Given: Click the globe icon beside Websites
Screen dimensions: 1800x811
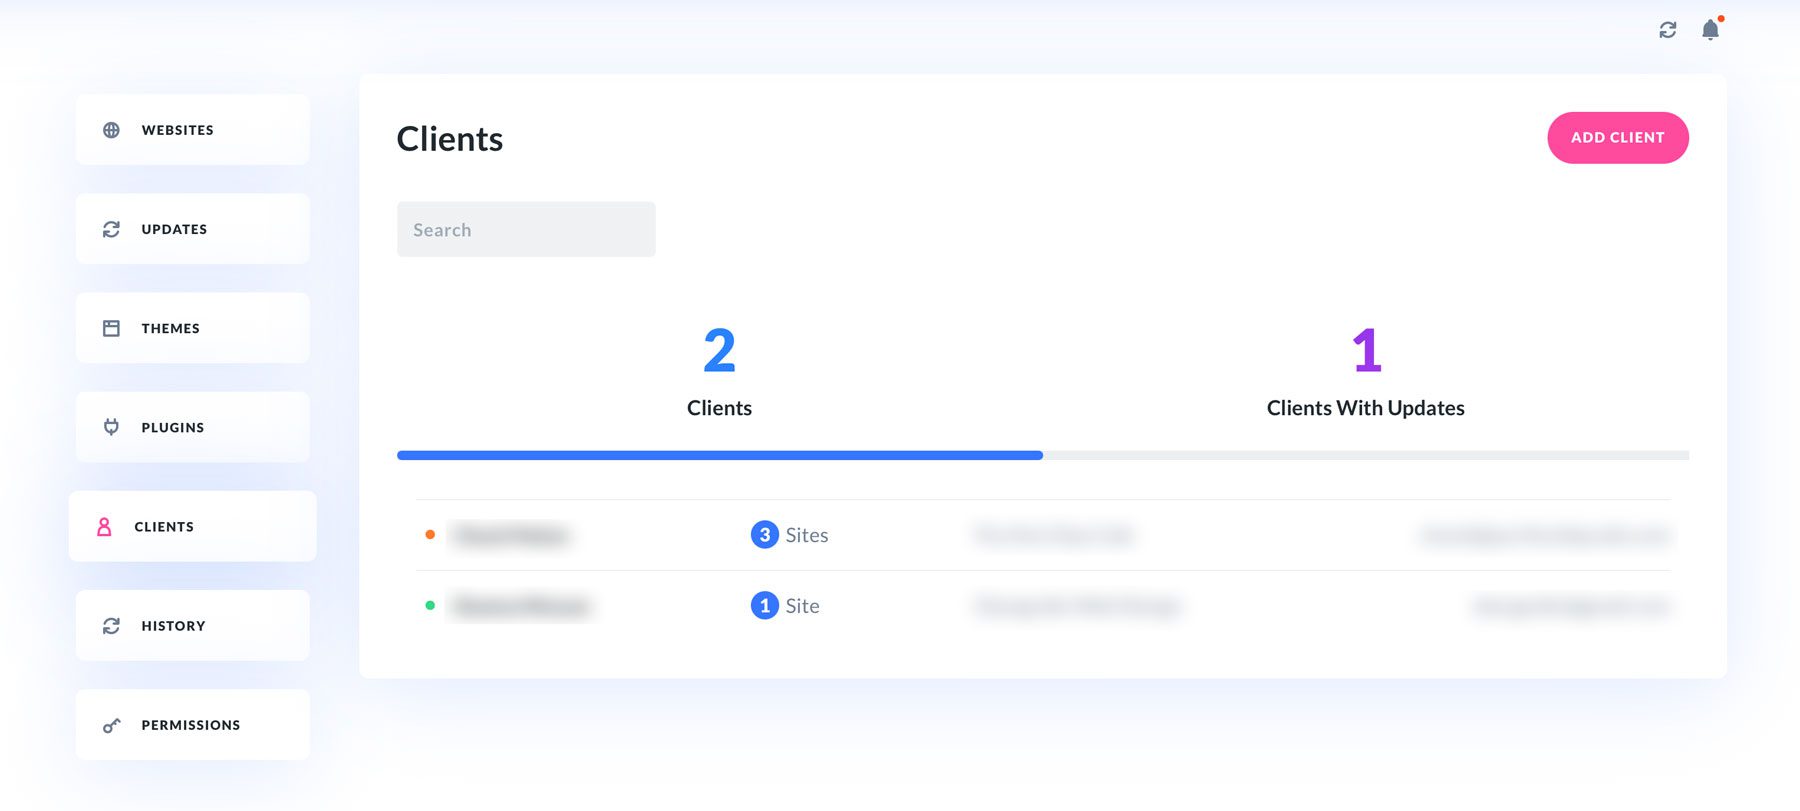Looking at the screenshot, I should [x=111, y=130].
